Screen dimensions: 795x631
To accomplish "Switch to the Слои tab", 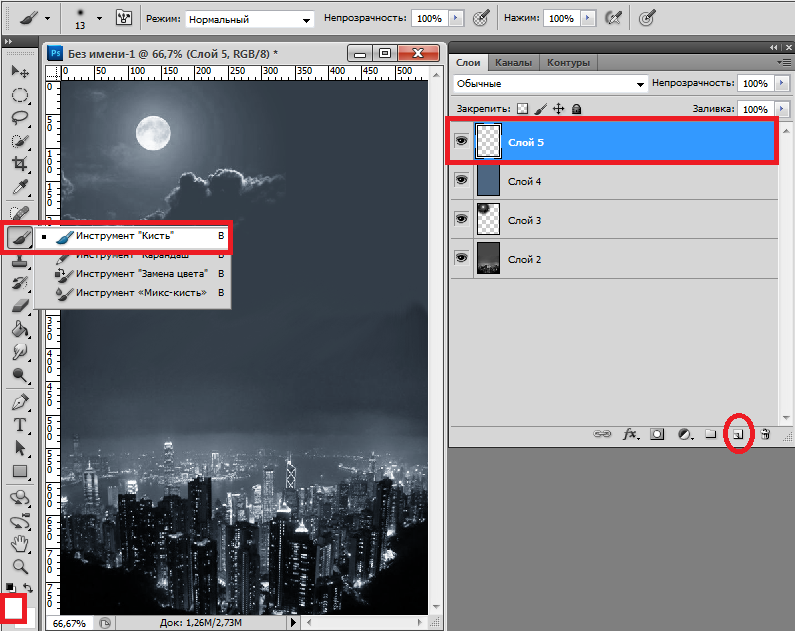I will [x=468, y=62].
